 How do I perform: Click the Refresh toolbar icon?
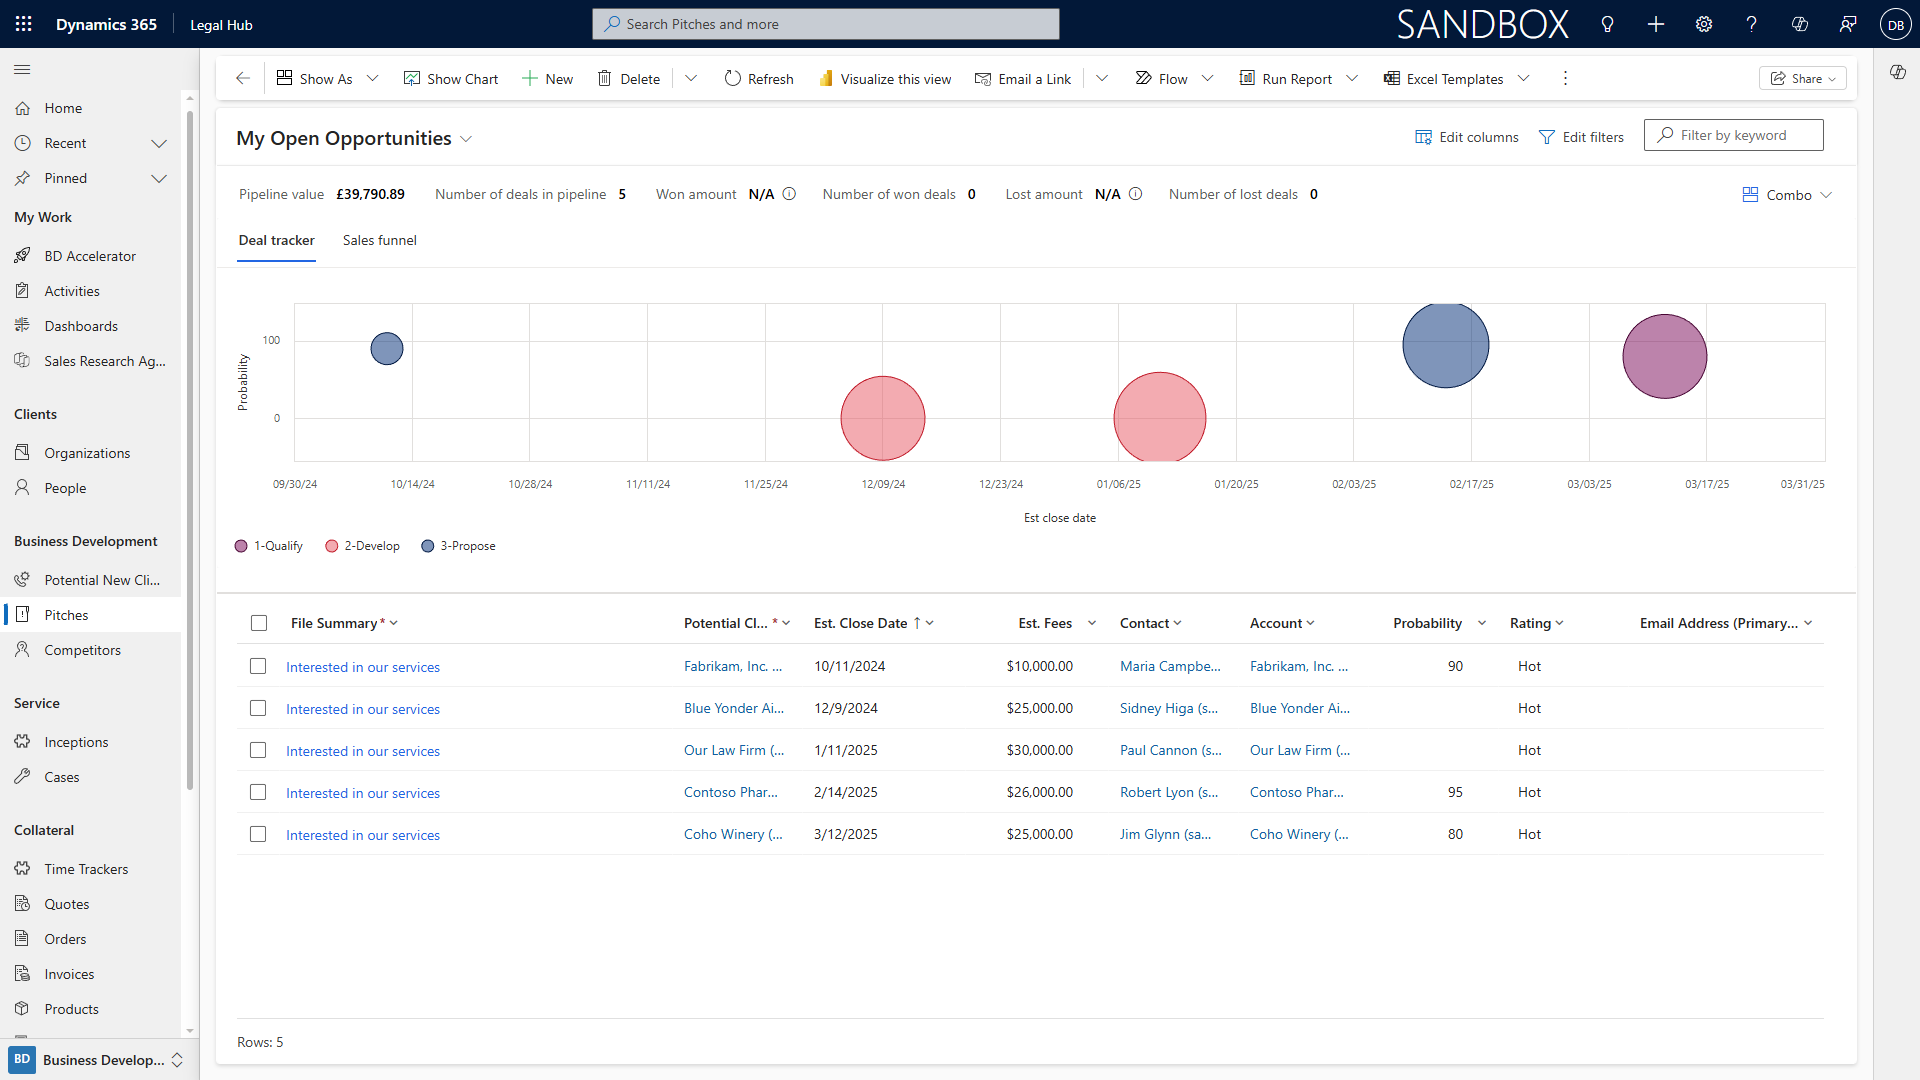click(x=733, y=79)
